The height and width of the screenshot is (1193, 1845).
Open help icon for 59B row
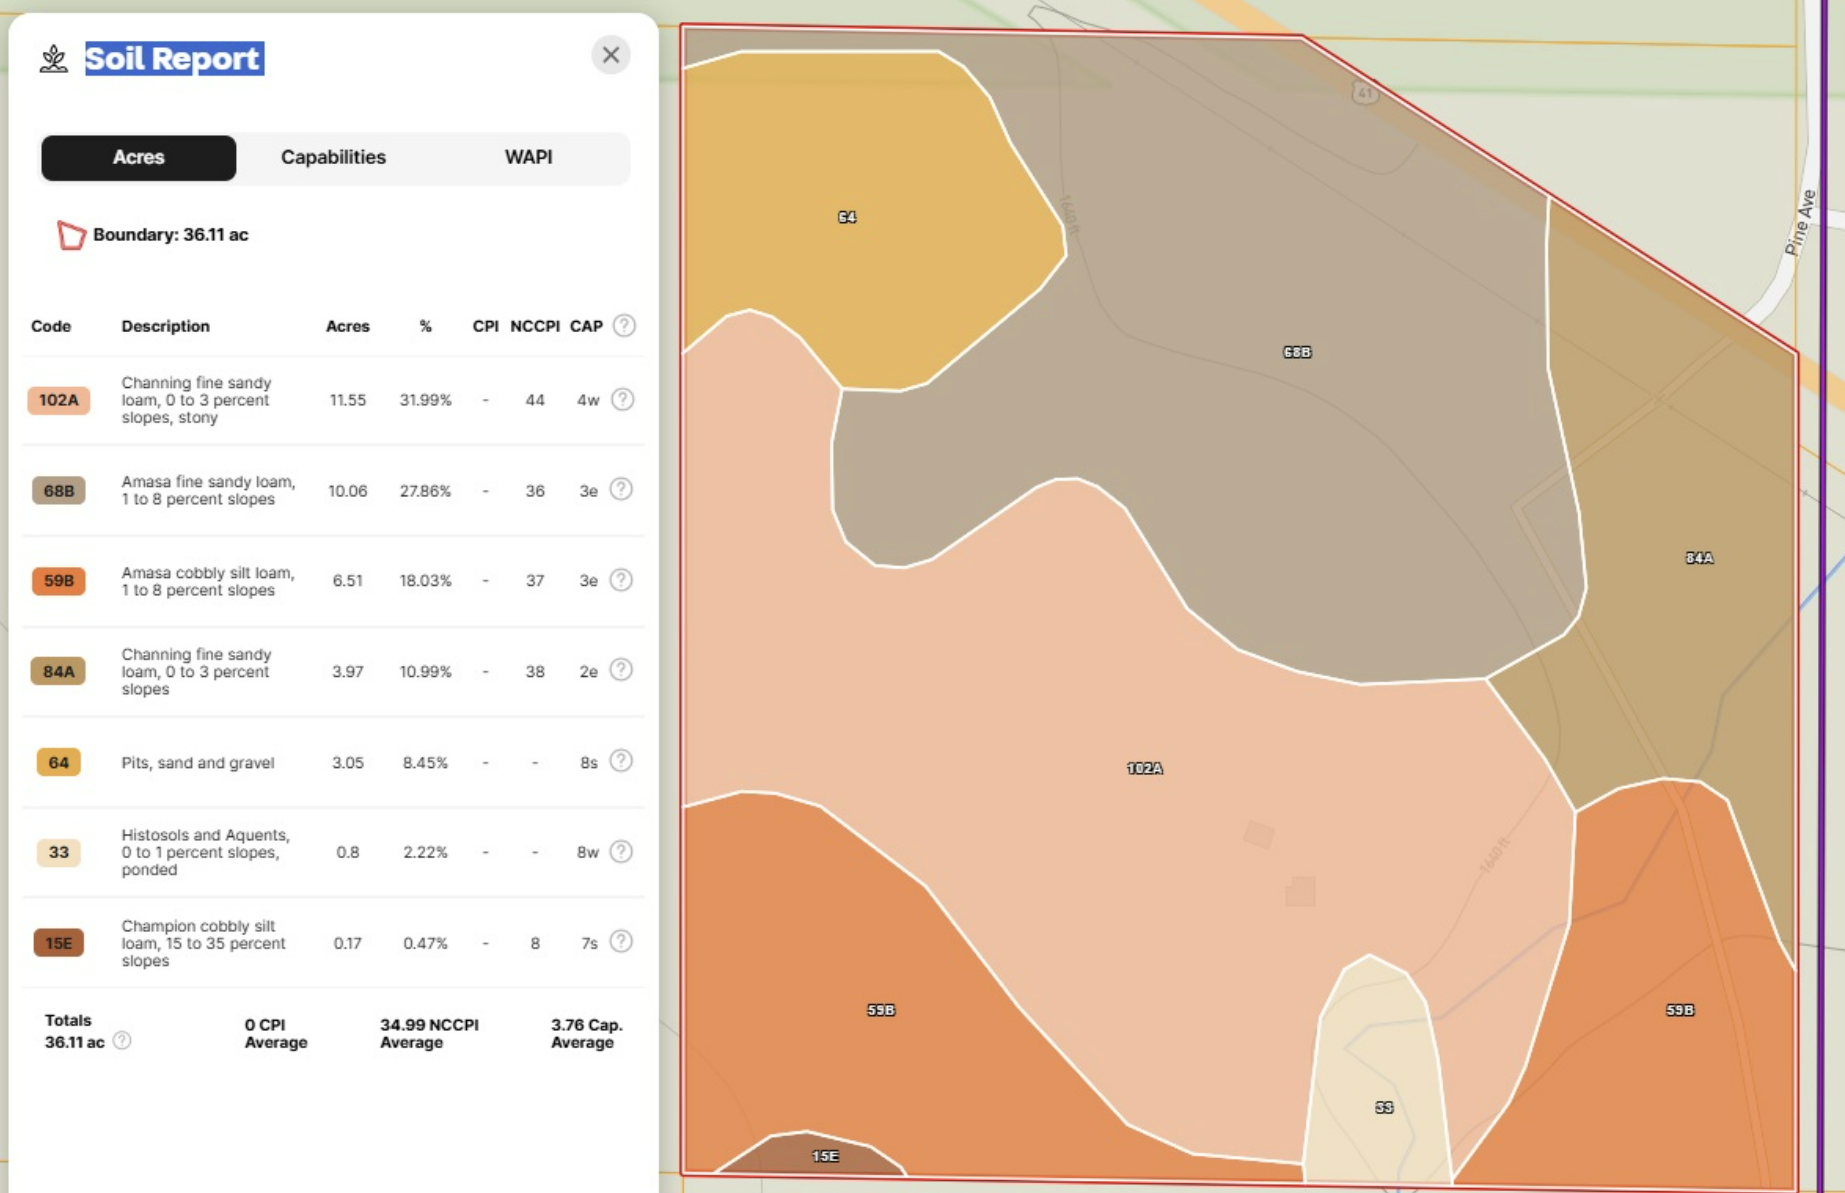click(621, 580)
